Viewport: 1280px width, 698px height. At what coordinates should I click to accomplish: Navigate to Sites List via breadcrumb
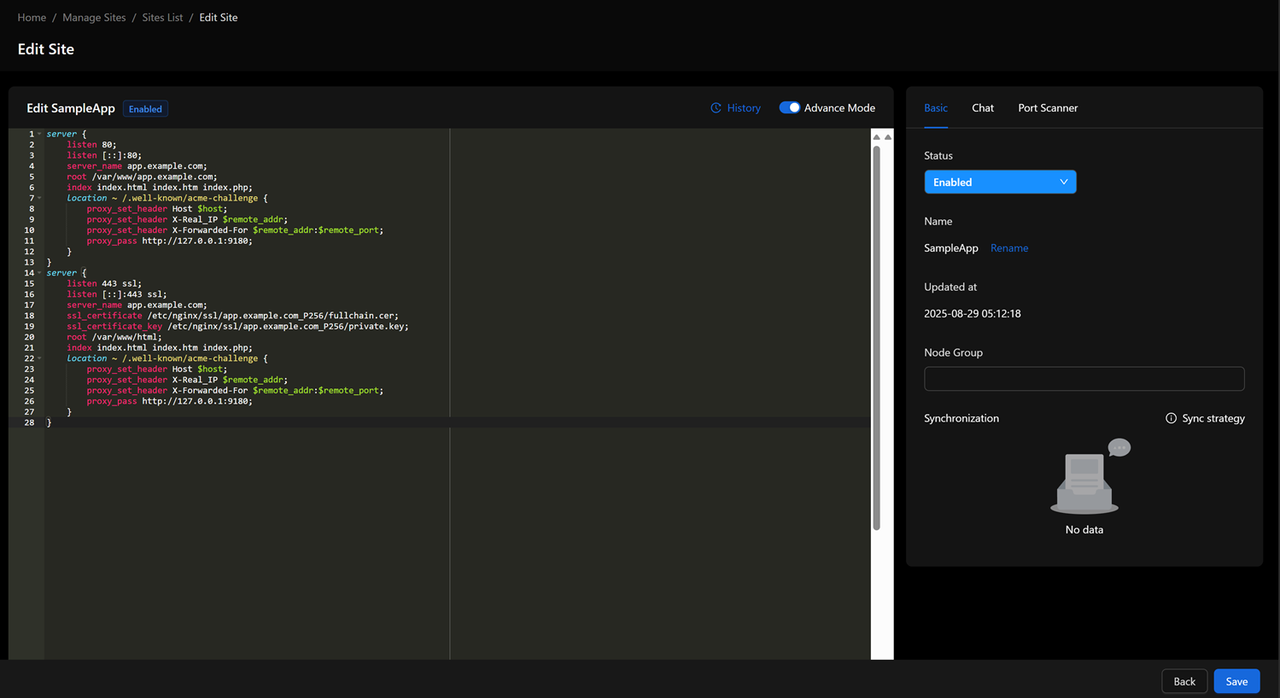(x=162, y=17)
